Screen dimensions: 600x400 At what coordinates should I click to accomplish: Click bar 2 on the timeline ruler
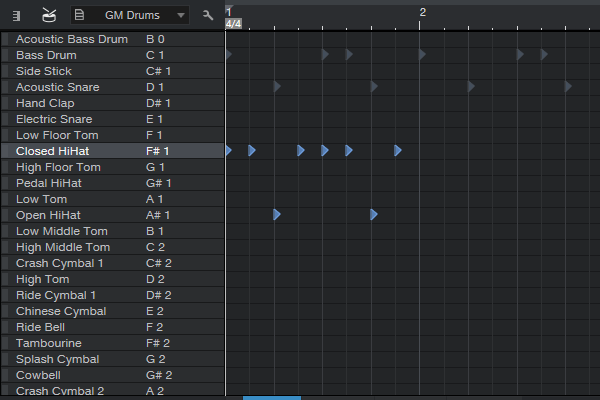coord(422,12)
